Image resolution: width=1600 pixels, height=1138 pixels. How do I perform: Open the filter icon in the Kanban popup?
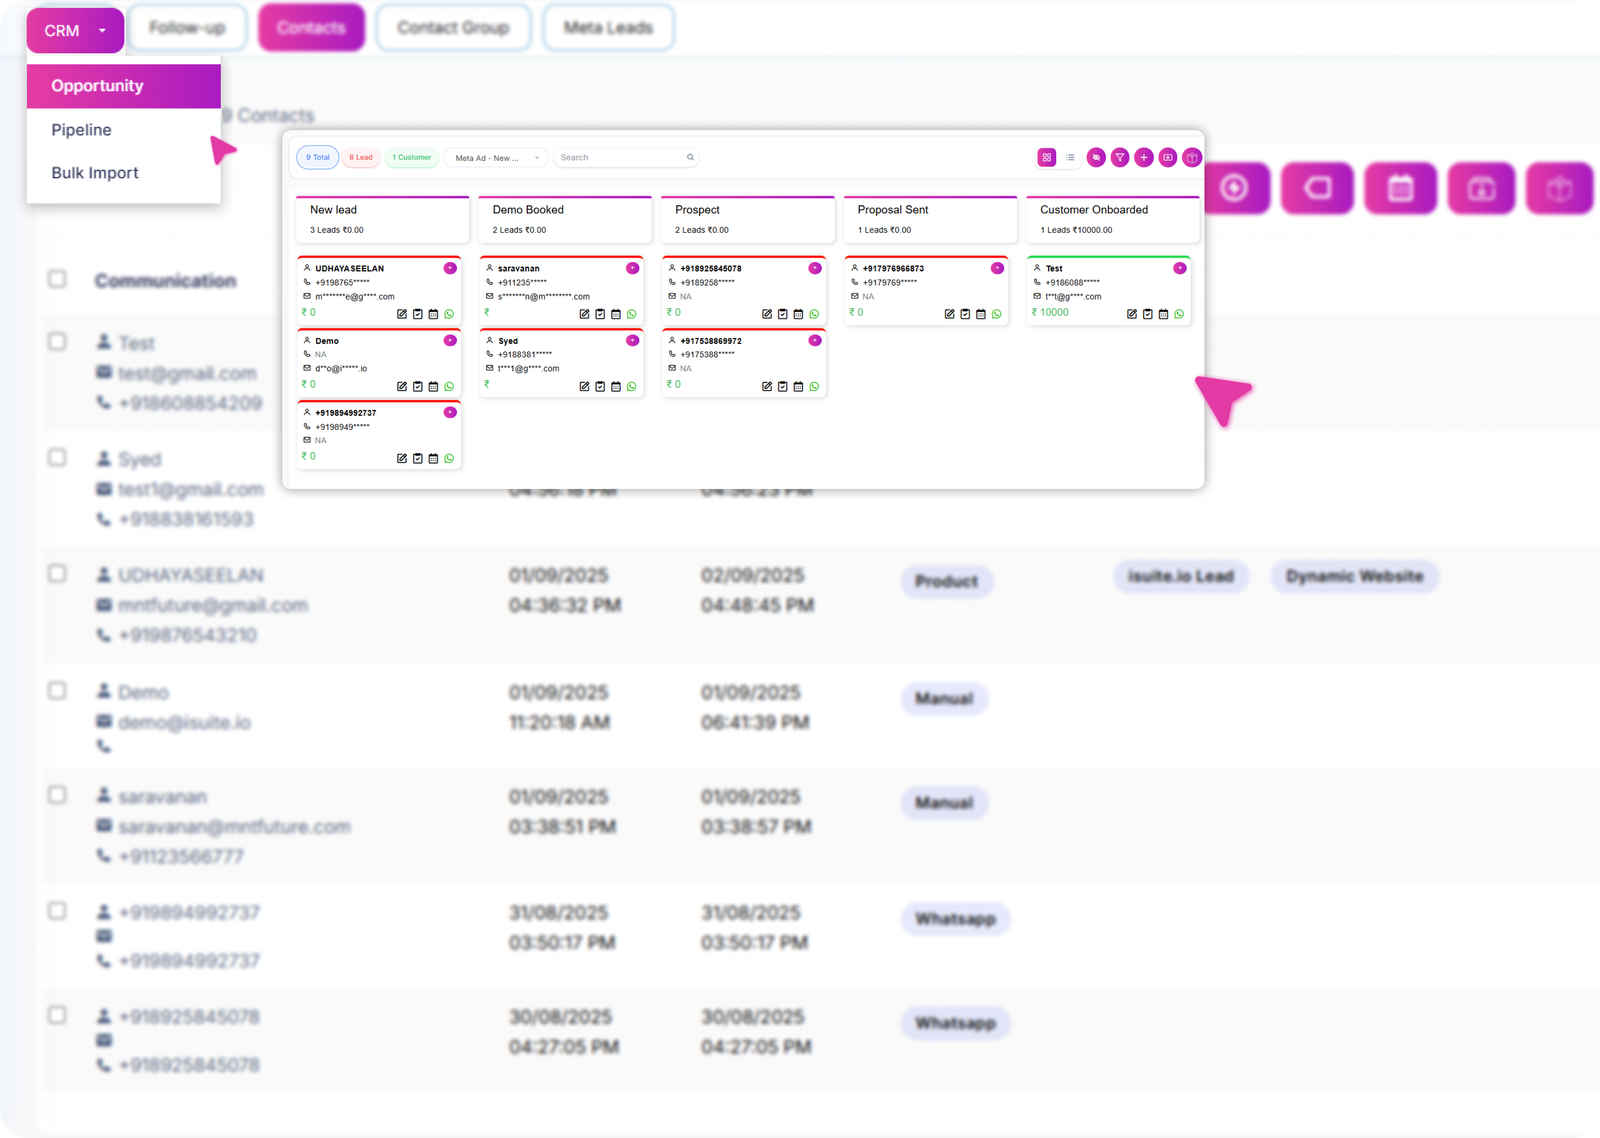tap(1120, 157)
